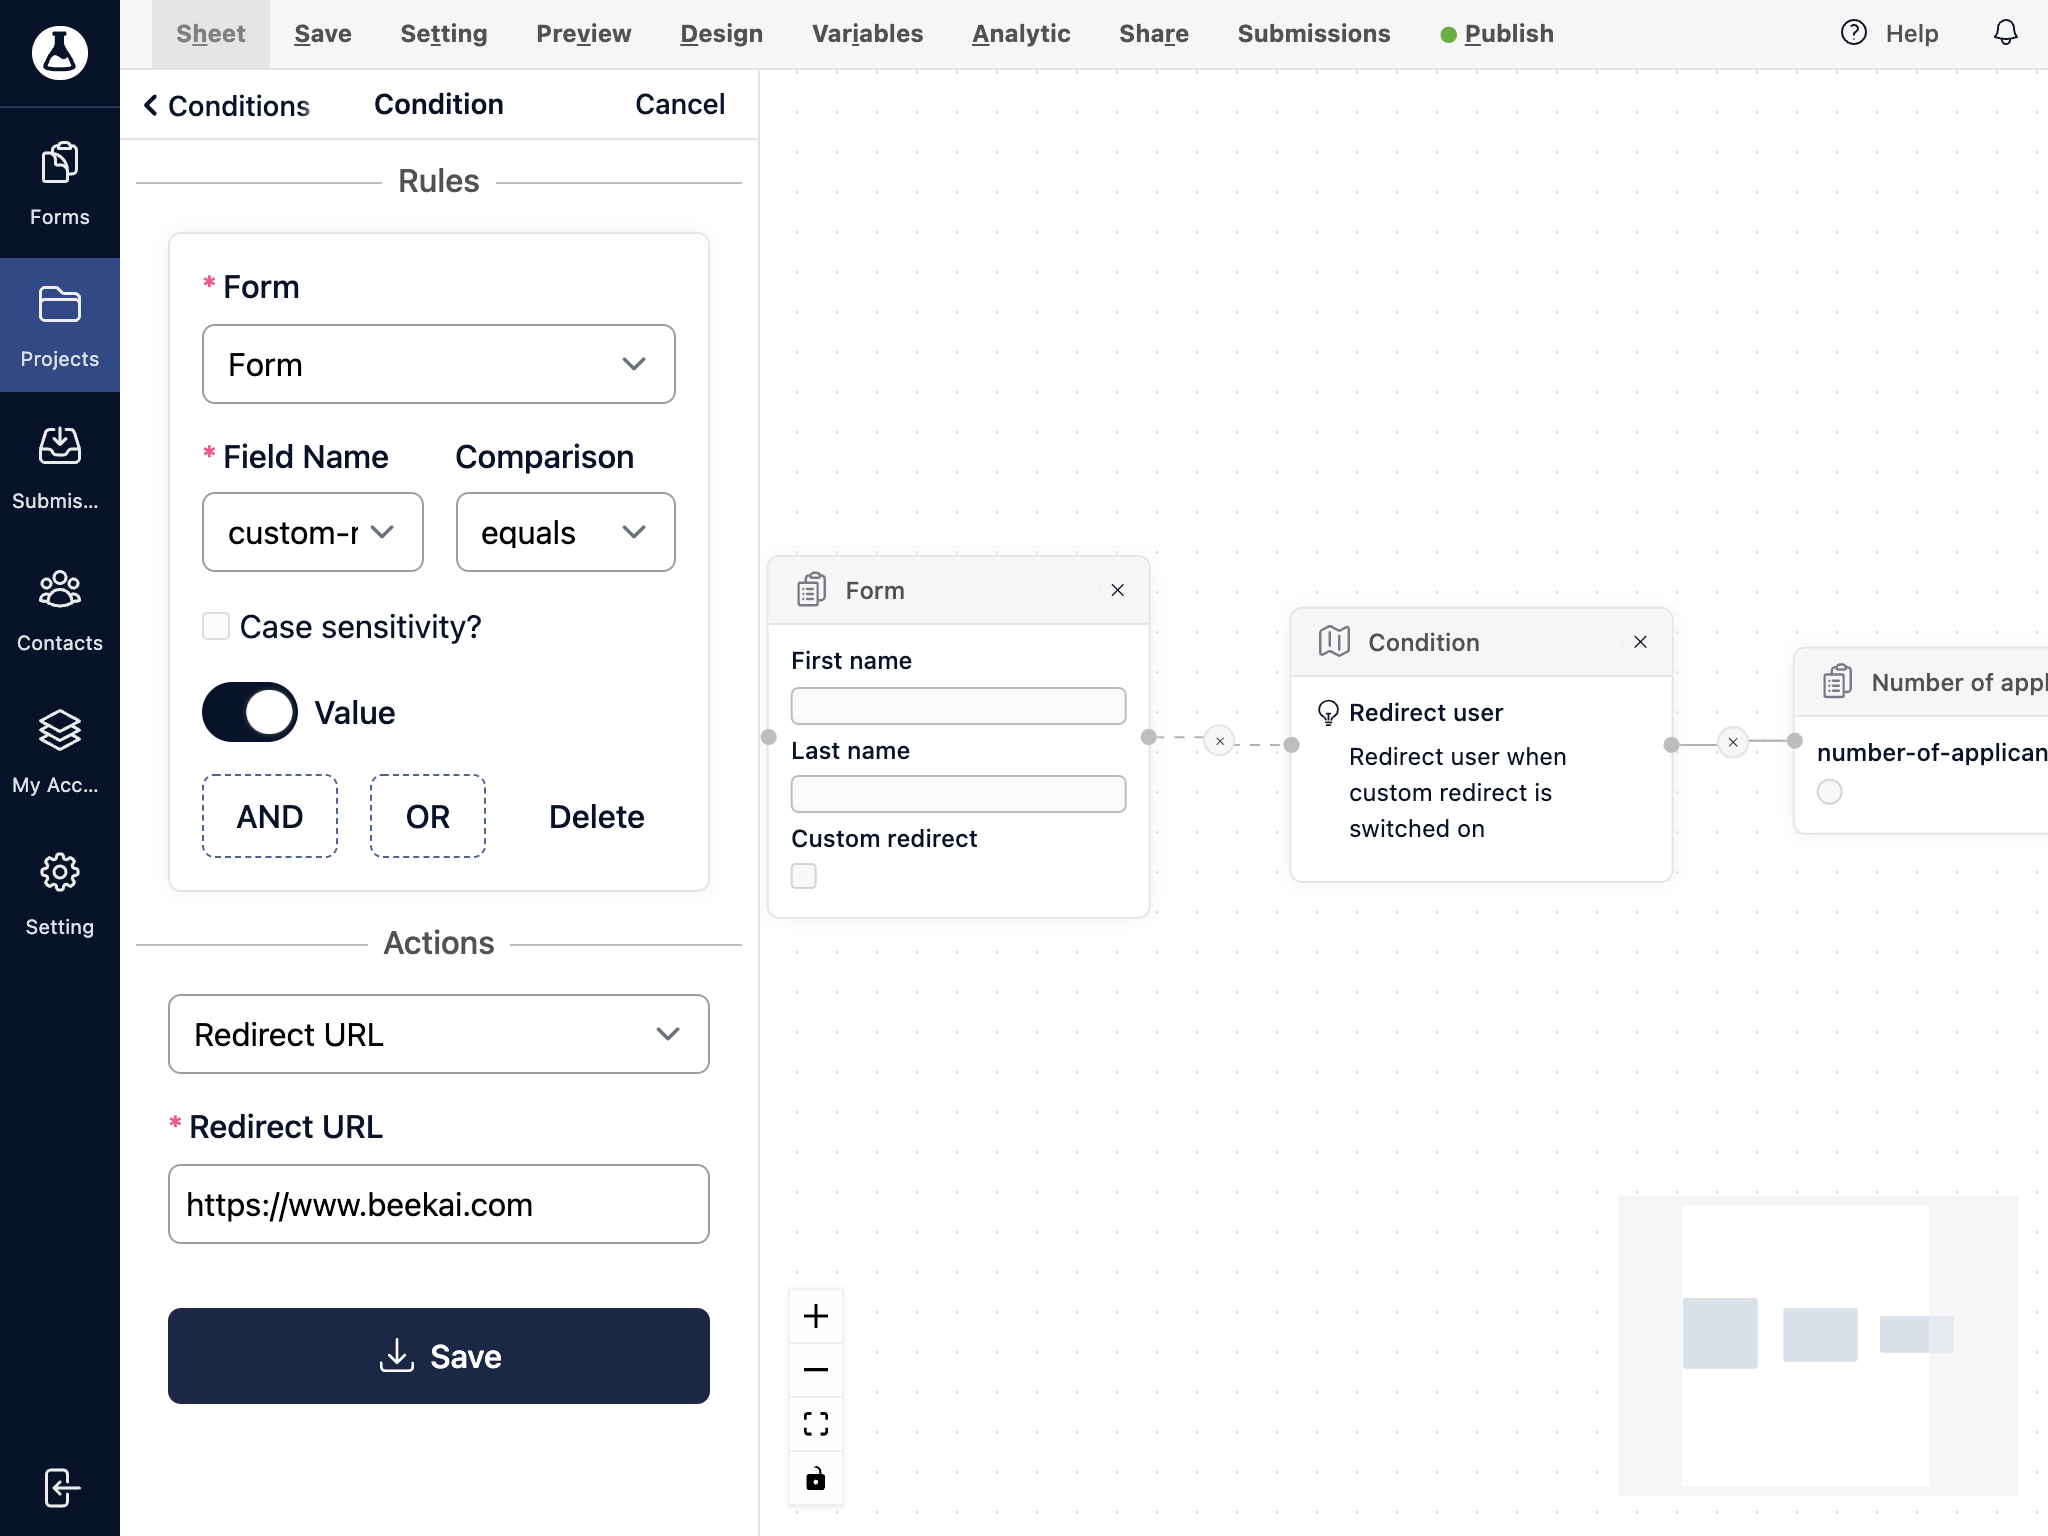Delete the current rule
The width and height of the screenshot is (2048, 1536).
pos(597,817)
